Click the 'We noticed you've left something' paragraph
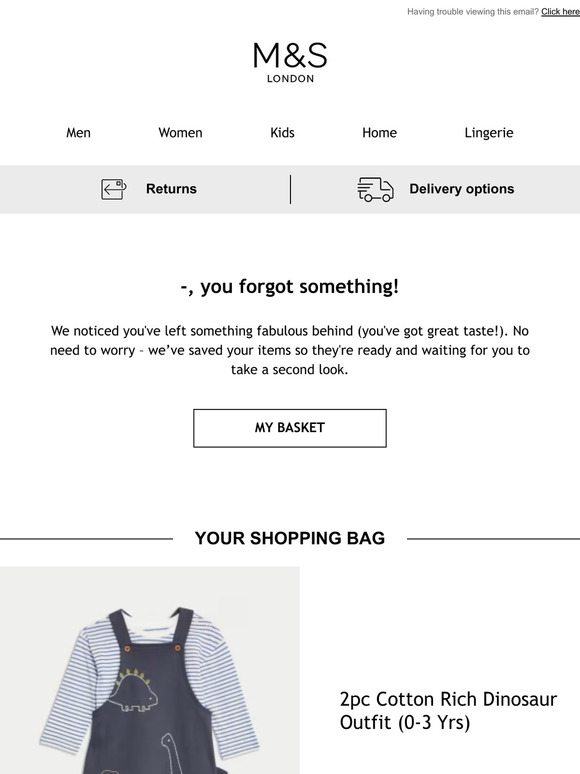The image size is (580, 774). point(290,350)
